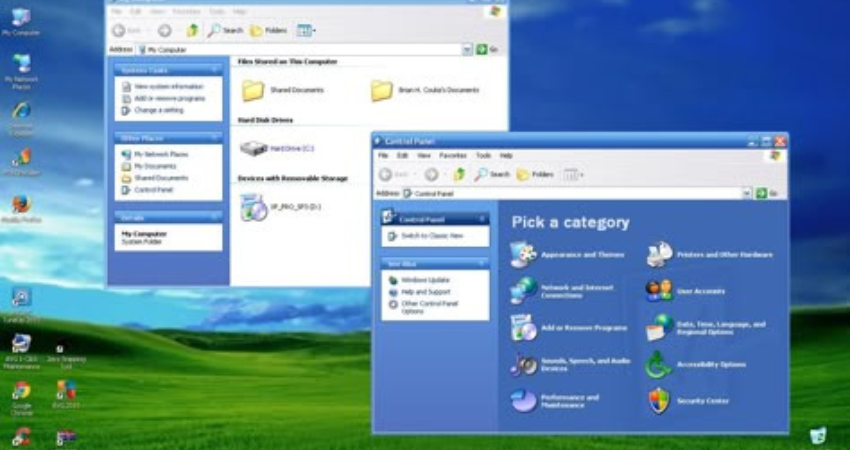Click Folders in My Computer toolbar
This screenshot has height=450, width=850.
click(x=268, y=31)
